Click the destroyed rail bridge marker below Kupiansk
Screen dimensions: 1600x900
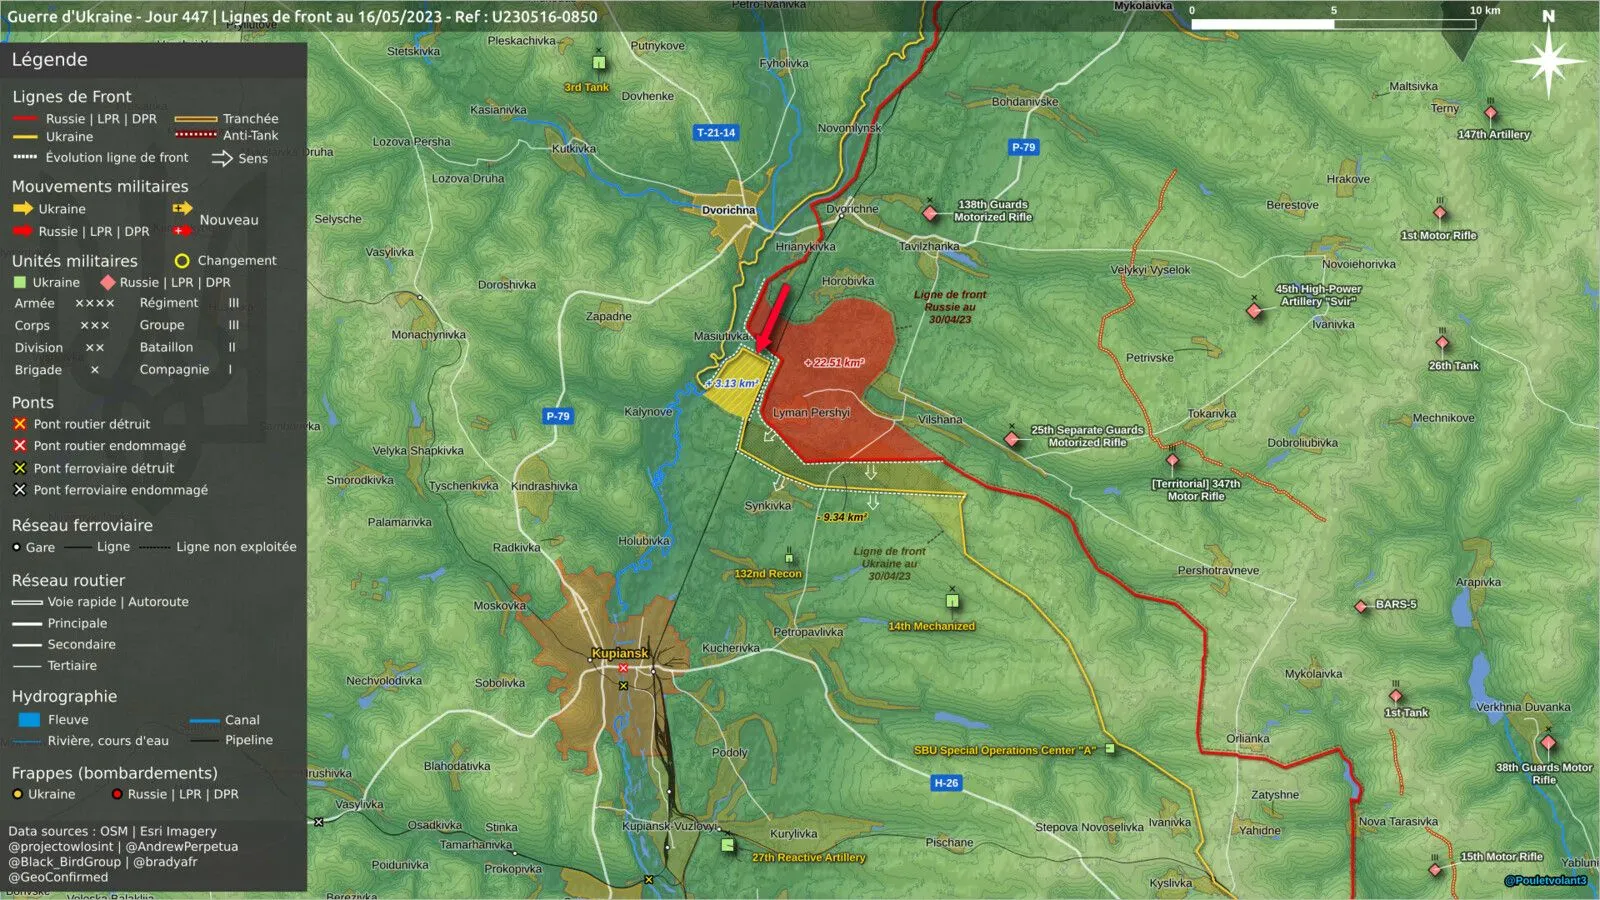click(x=624, y=686)
